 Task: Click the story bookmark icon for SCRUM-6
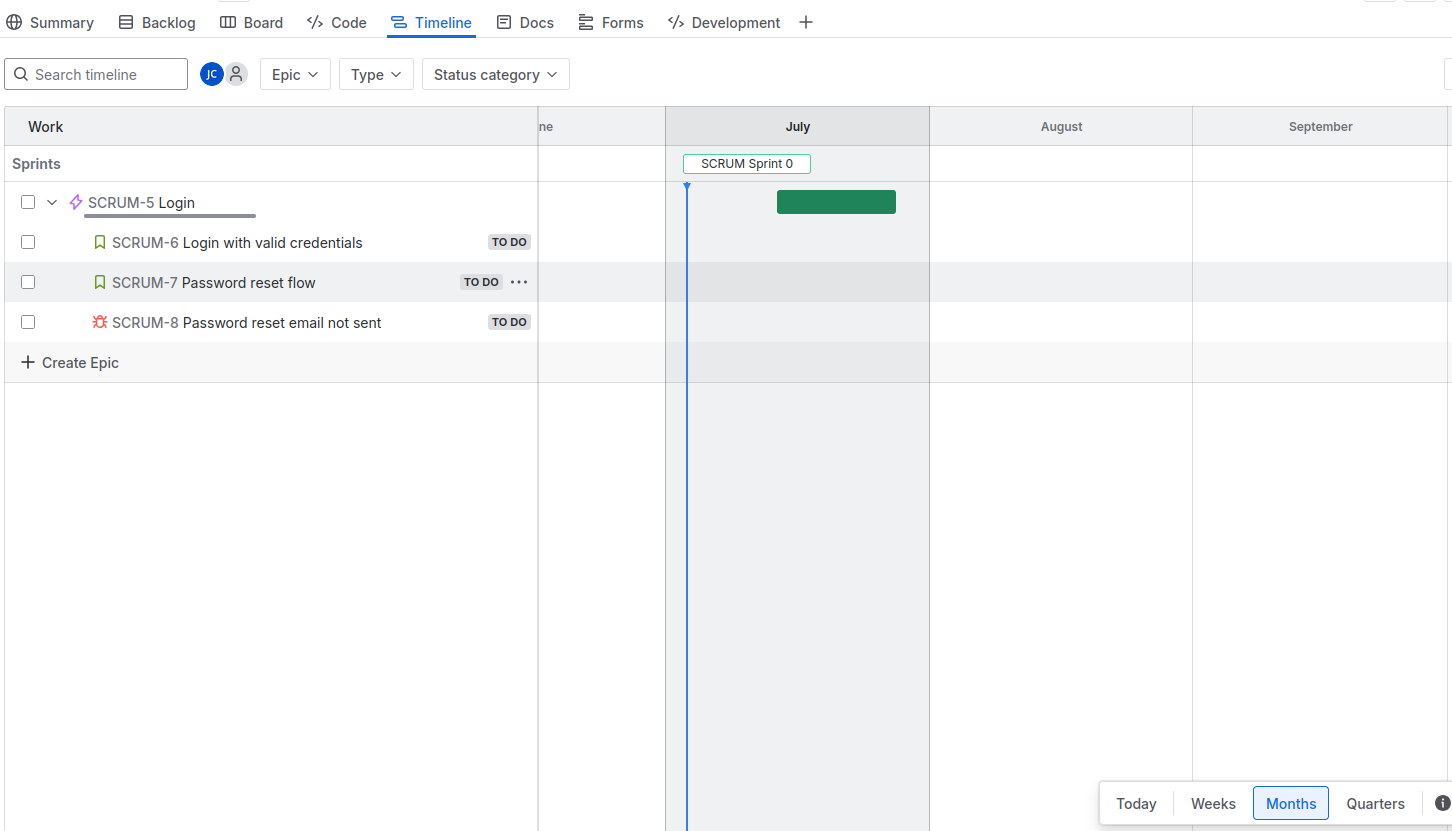100,242
